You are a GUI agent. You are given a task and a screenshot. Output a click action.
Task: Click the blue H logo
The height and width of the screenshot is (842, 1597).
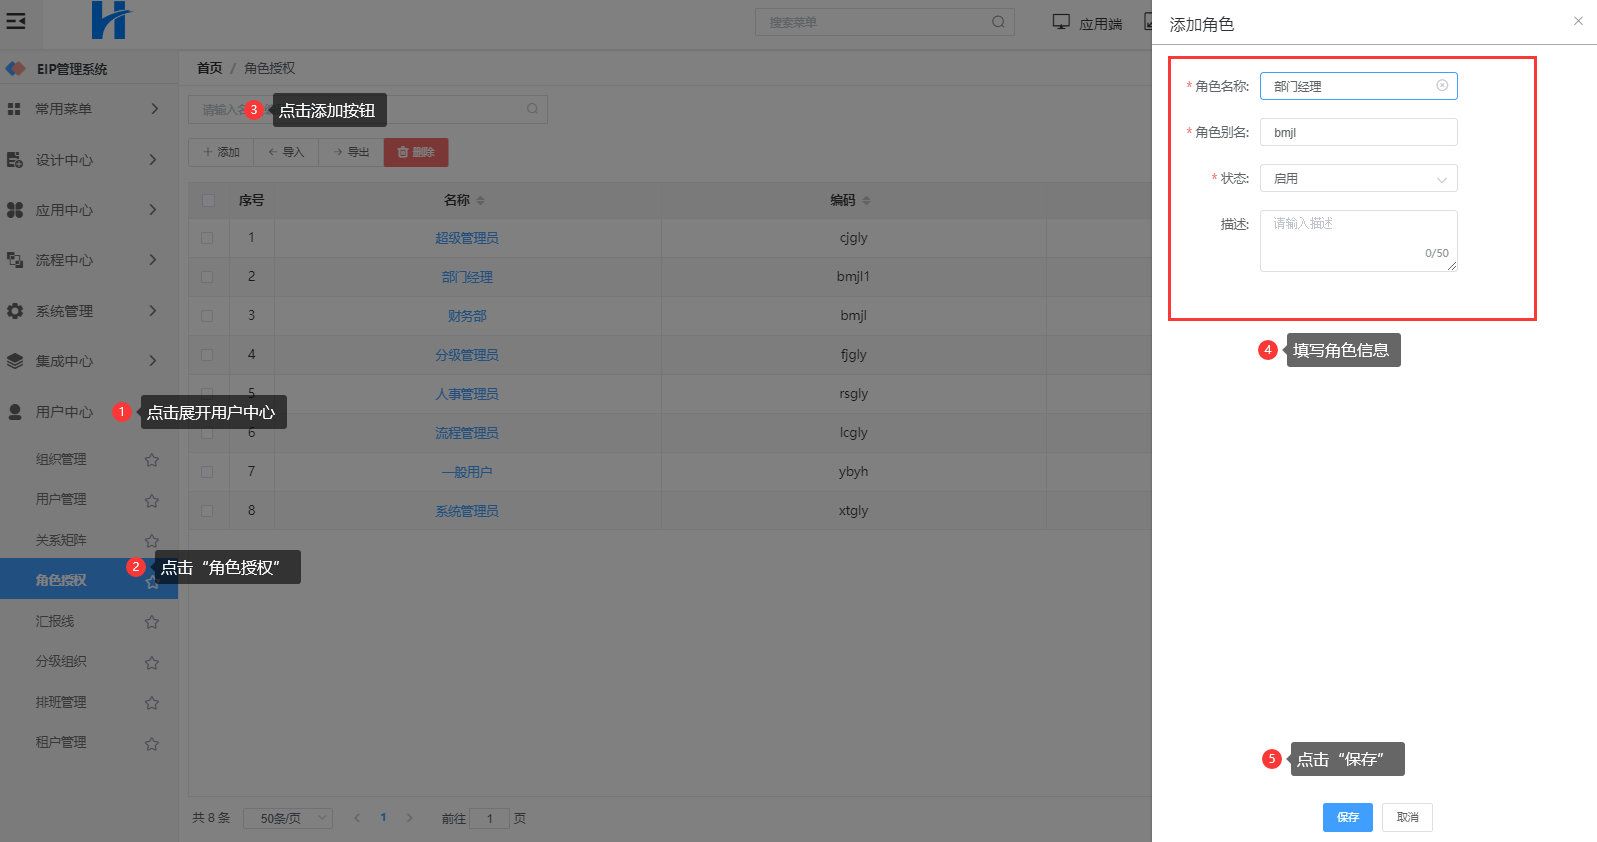tap(110, 20)
